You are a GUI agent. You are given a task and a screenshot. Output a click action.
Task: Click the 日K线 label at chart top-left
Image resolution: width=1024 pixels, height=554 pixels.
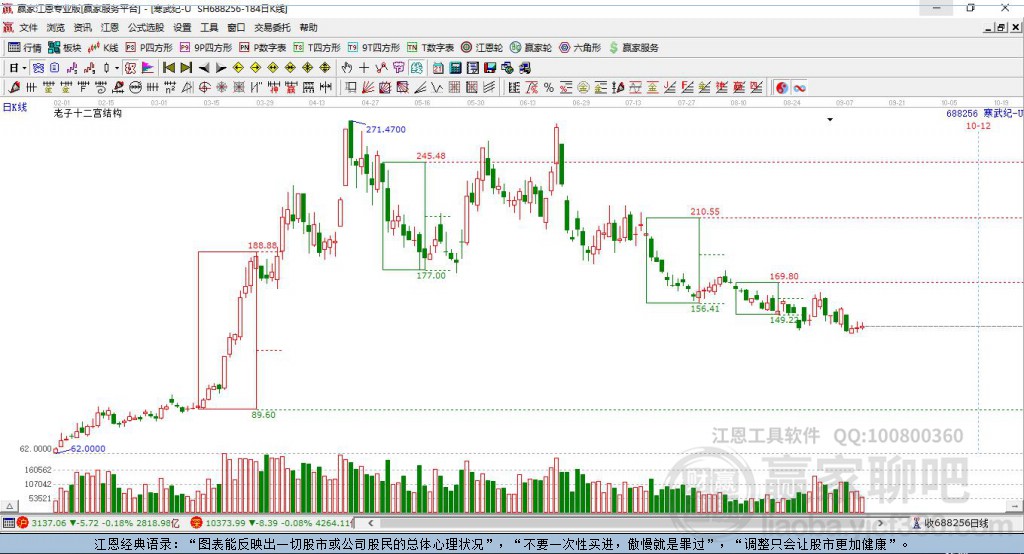(x=15, y=107)
